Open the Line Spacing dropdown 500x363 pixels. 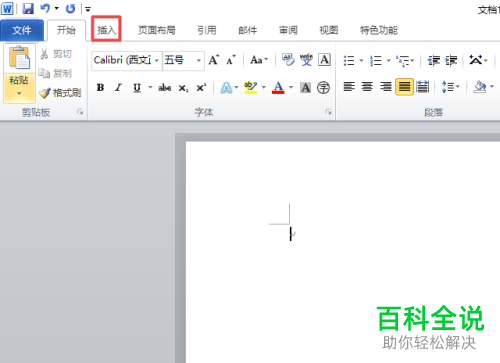pos(451,87)
